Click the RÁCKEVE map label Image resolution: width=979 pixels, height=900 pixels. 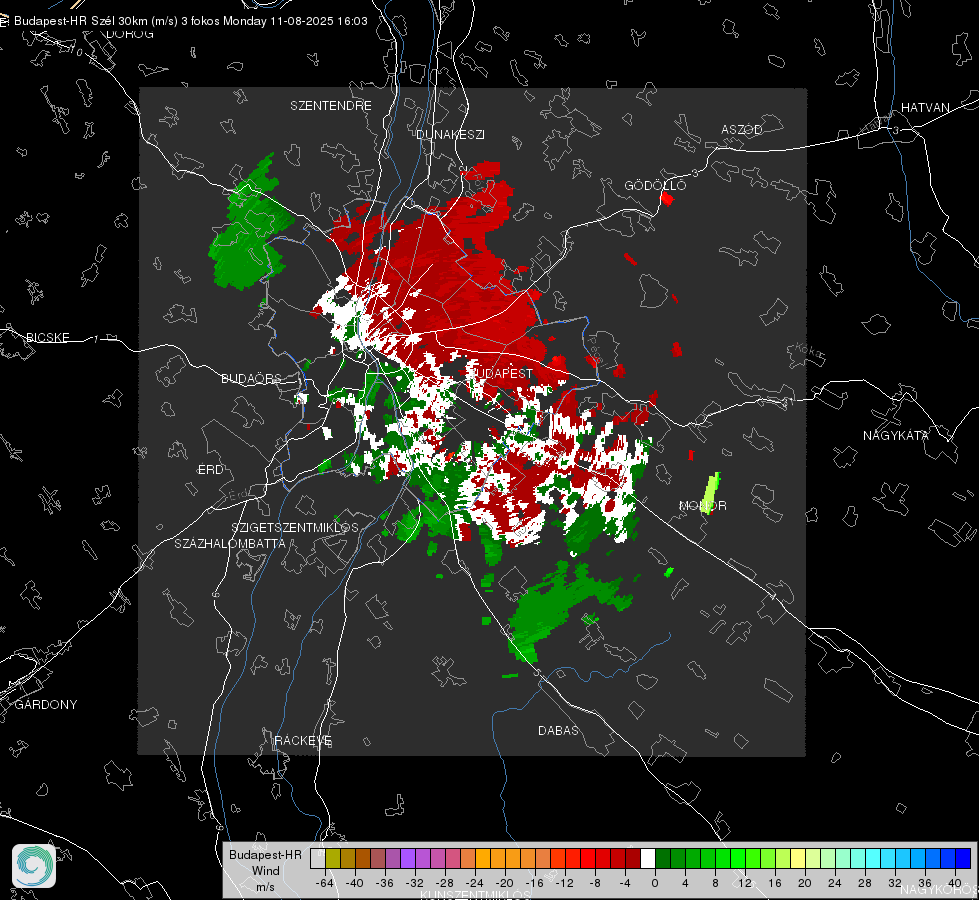(x=303, y=741)
